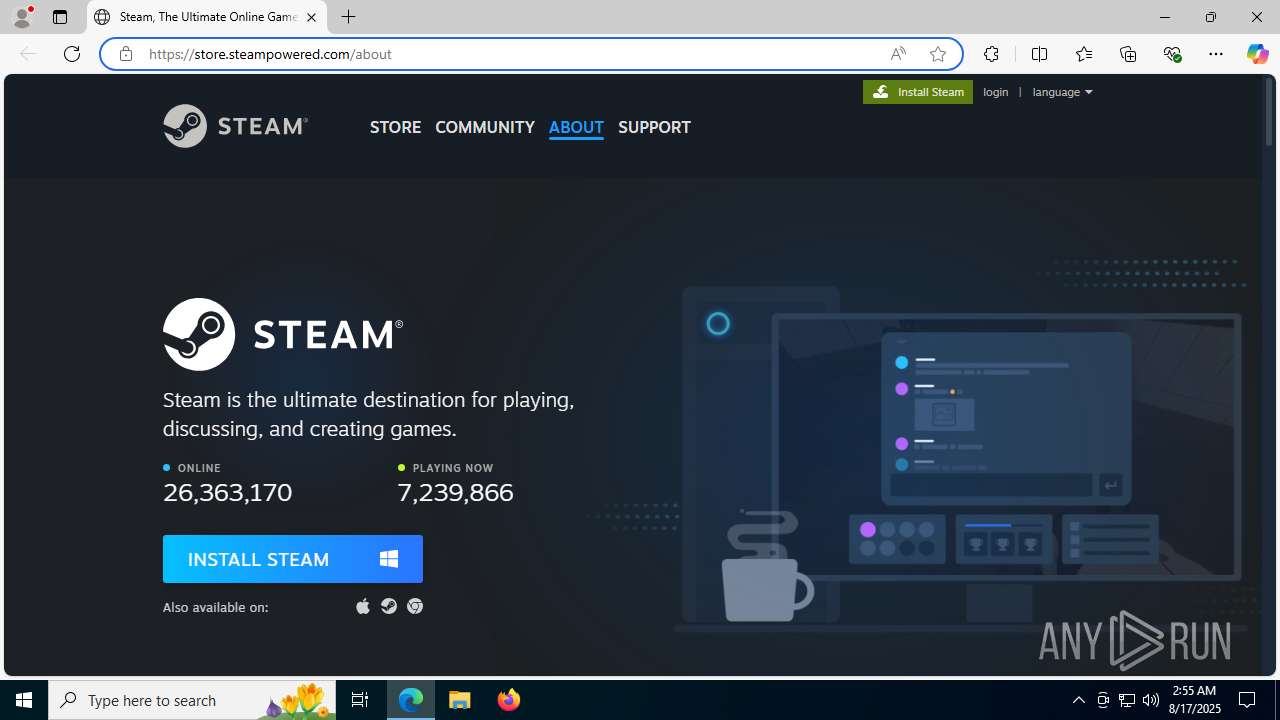The image size is (1280, 720).
Task: Open File Explorer from taskbar
Action: [x=460, y=700]
